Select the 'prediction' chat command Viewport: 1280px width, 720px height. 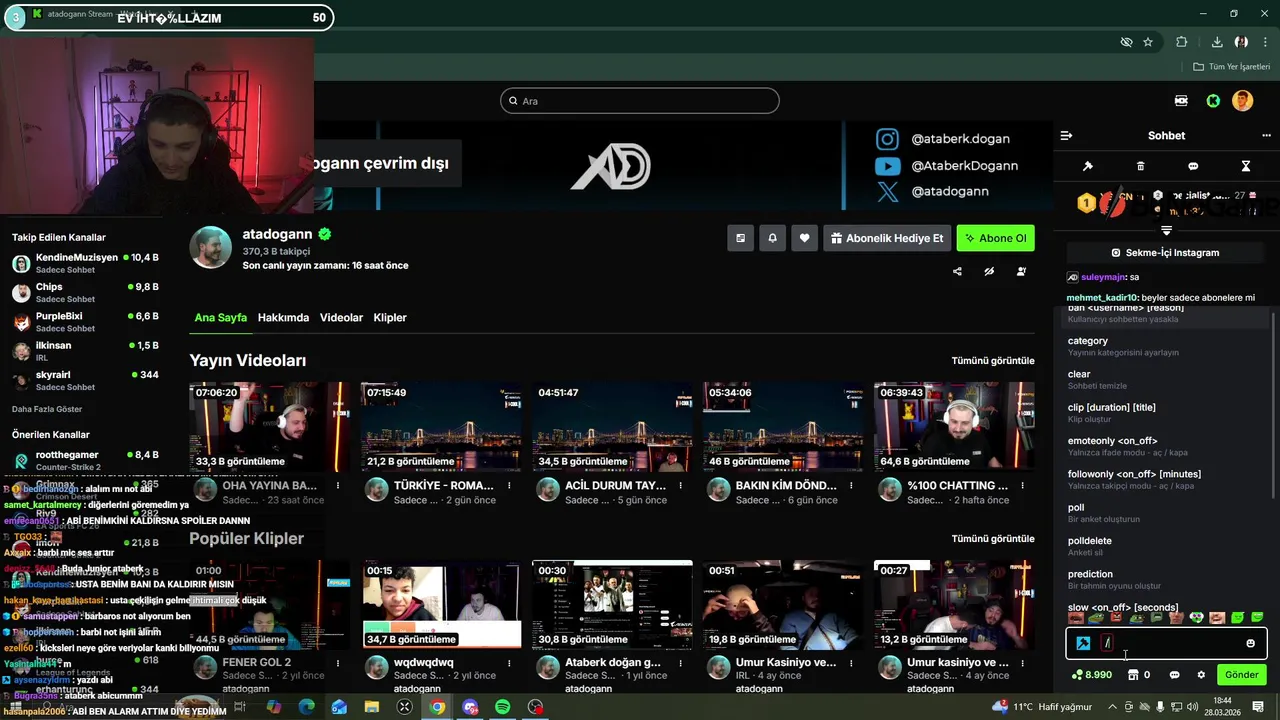tap(1165, 579)
